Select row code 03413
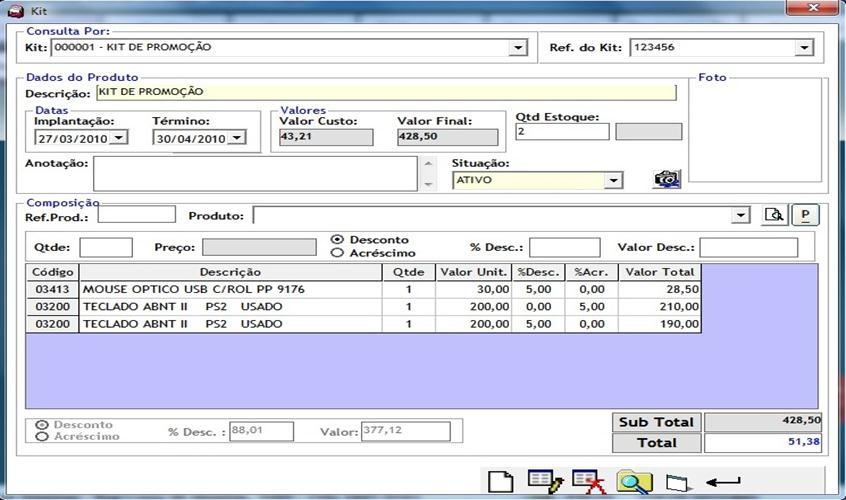Screen dimensions: 846x500 click(52, 290)
